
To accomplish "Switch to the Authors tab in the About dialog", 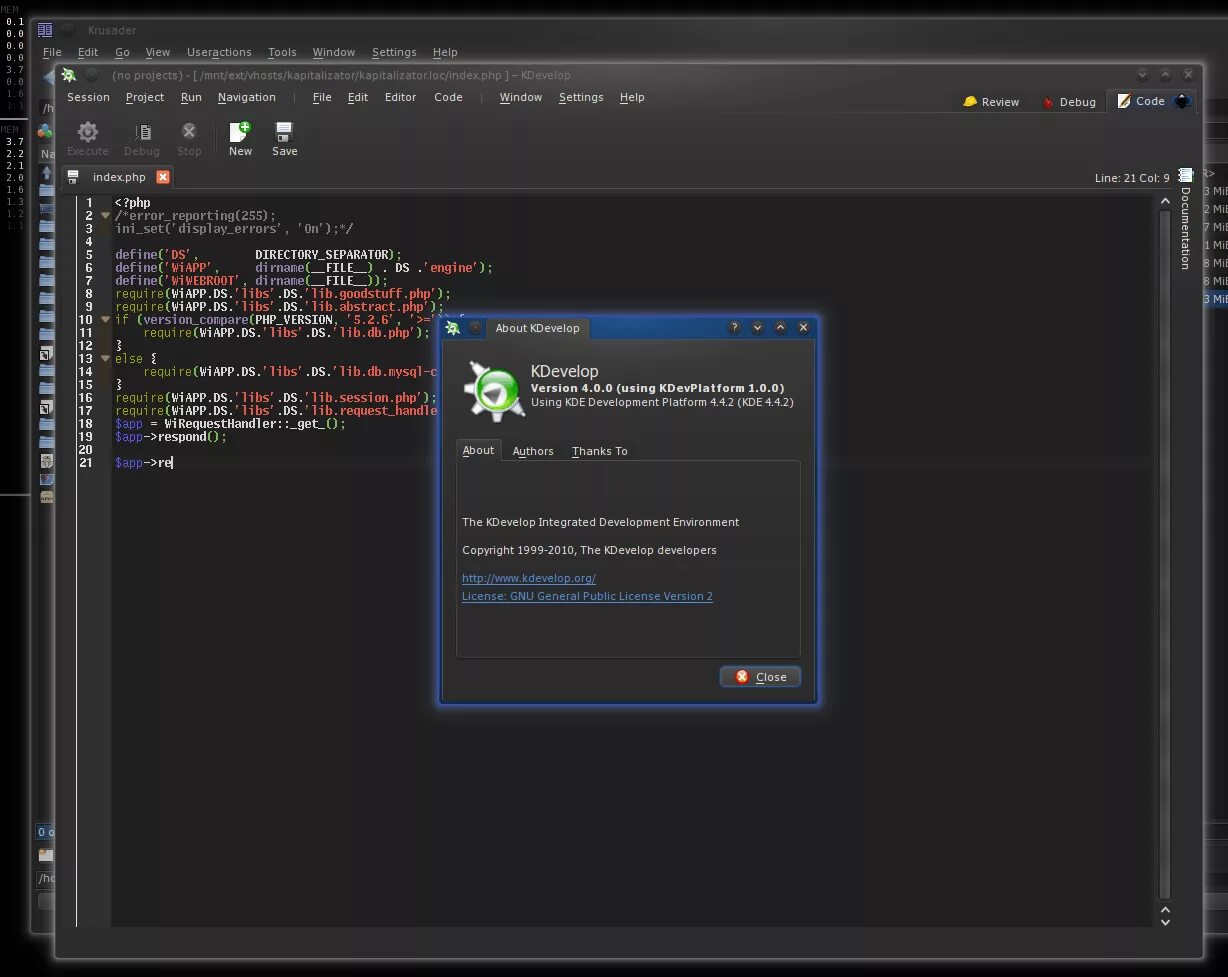I will pyautogui.click(x=533, y=451).
